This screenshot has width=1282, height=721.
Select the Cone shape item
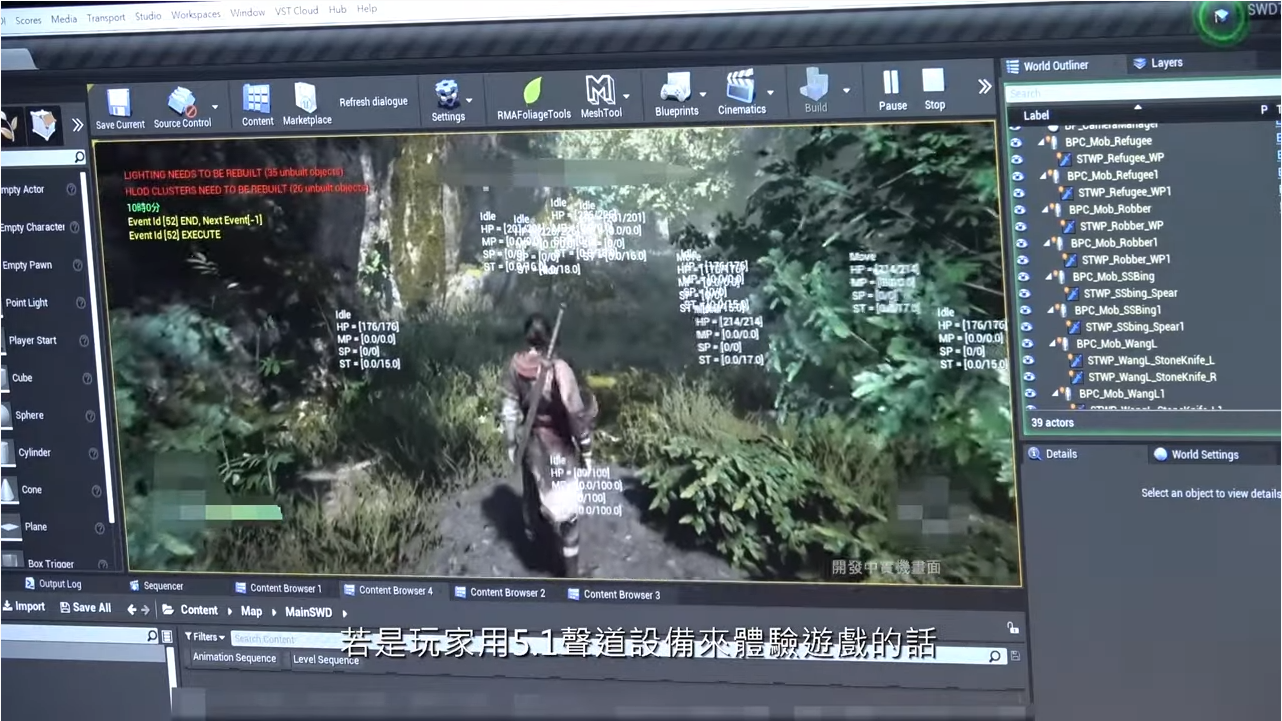(x=32, y=490)
